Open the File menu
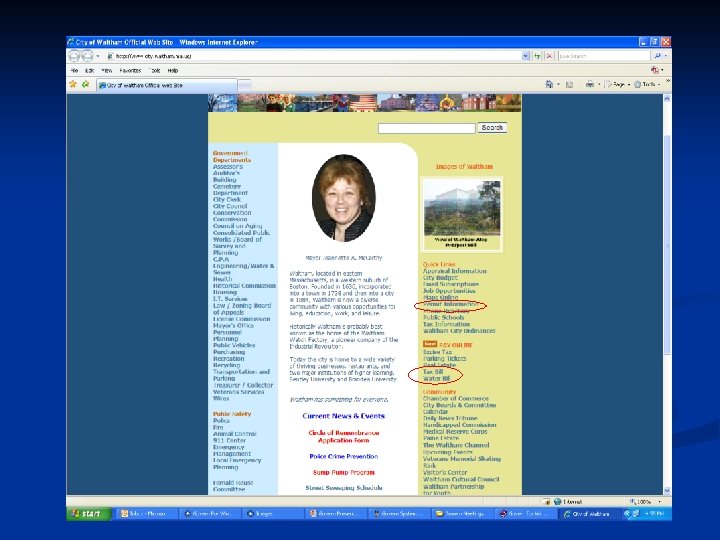 pos(74,71)
